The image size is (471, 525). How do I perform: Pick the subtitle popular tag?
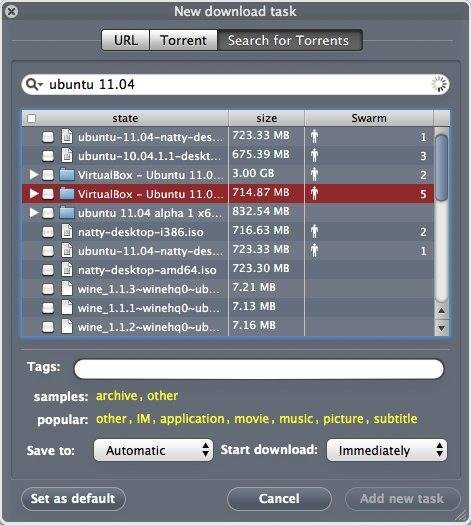tap(395, 419)
